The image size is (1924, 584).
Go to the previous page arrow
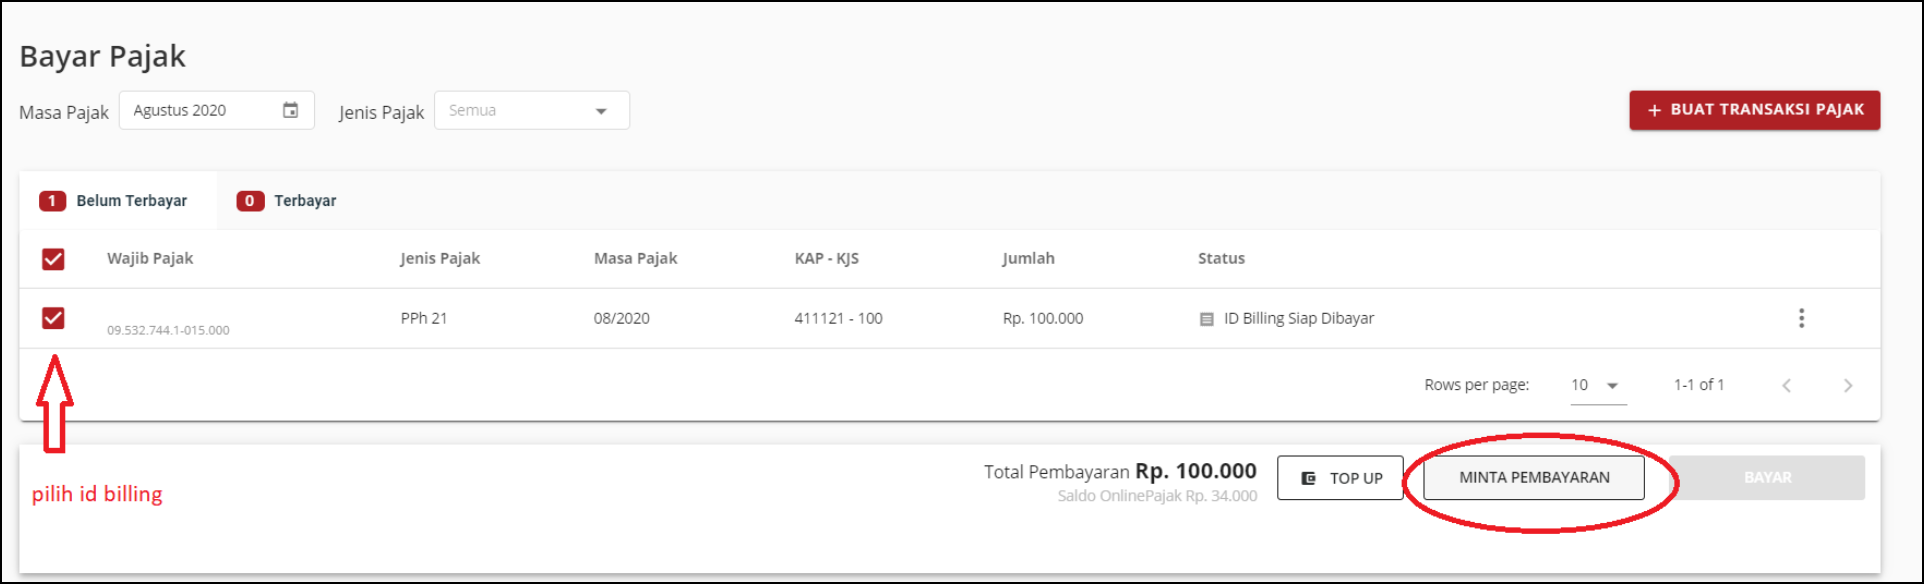[1786, 385]
